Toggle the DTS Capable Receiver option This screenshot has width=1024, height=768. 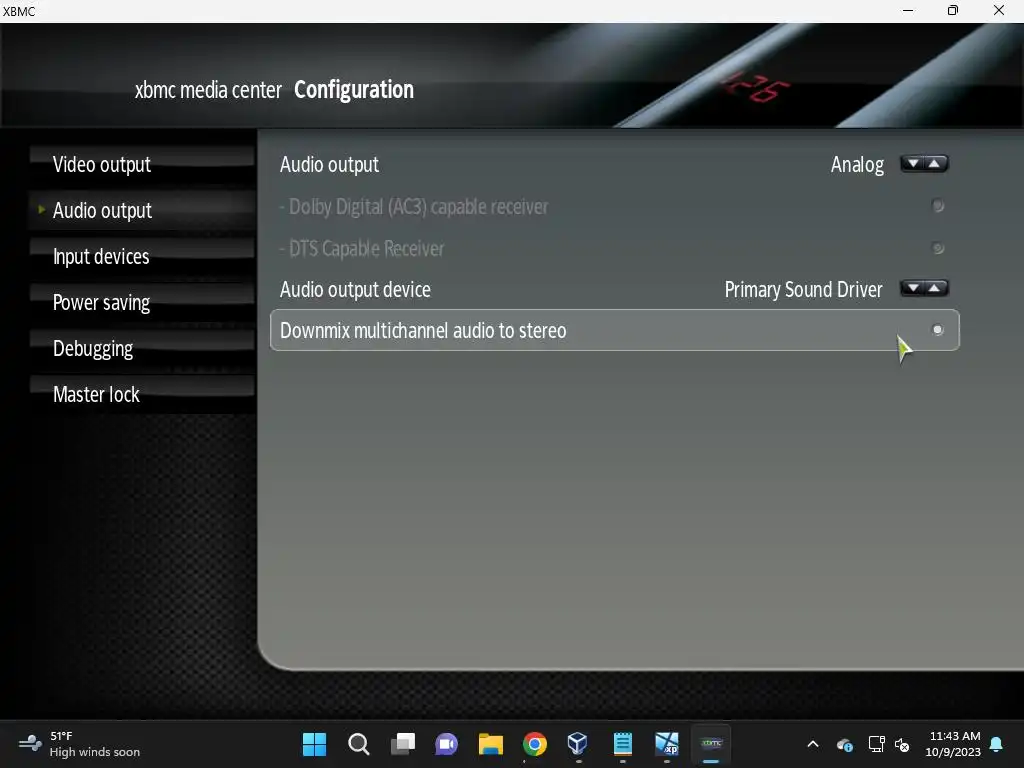pyautogui.click(x=938, y=248)
